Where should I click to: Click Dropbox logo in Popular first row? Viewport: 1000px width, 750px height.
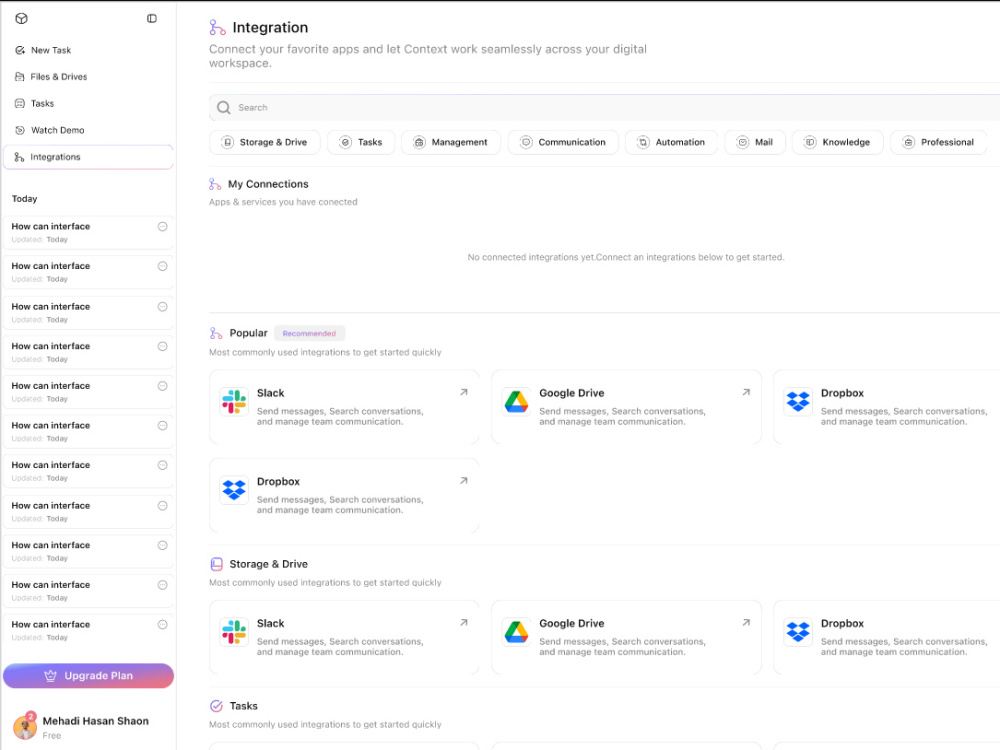[798, 402]
